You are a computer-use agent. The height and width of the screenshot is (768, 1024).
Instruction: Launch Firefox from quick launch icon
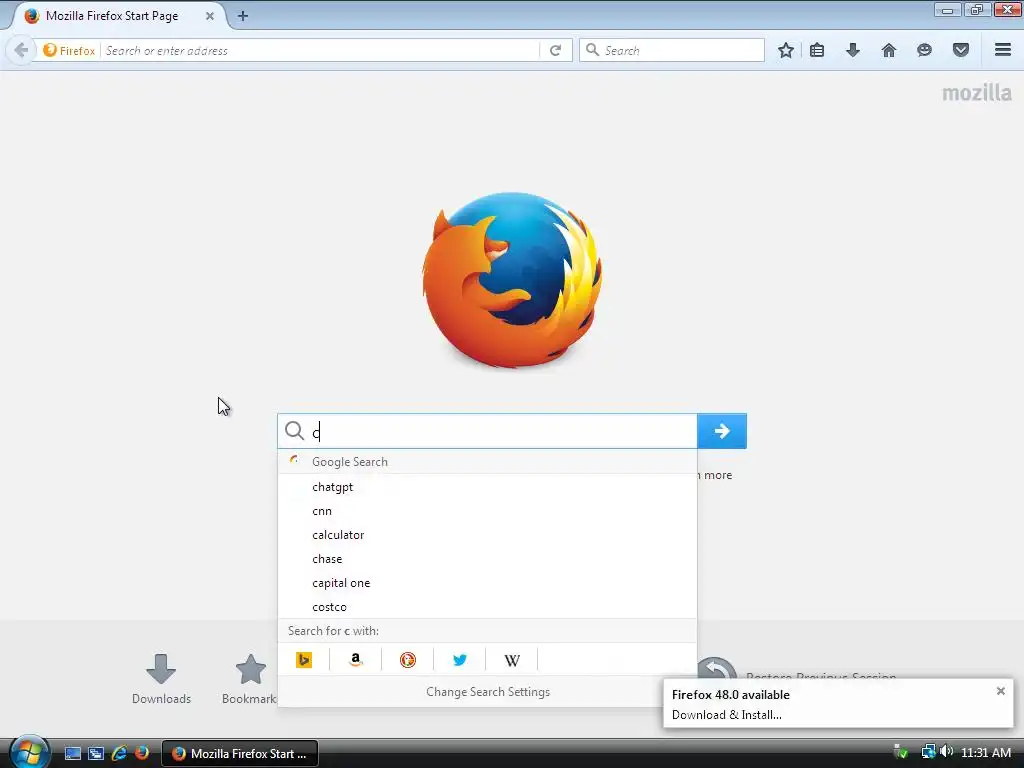142,753
